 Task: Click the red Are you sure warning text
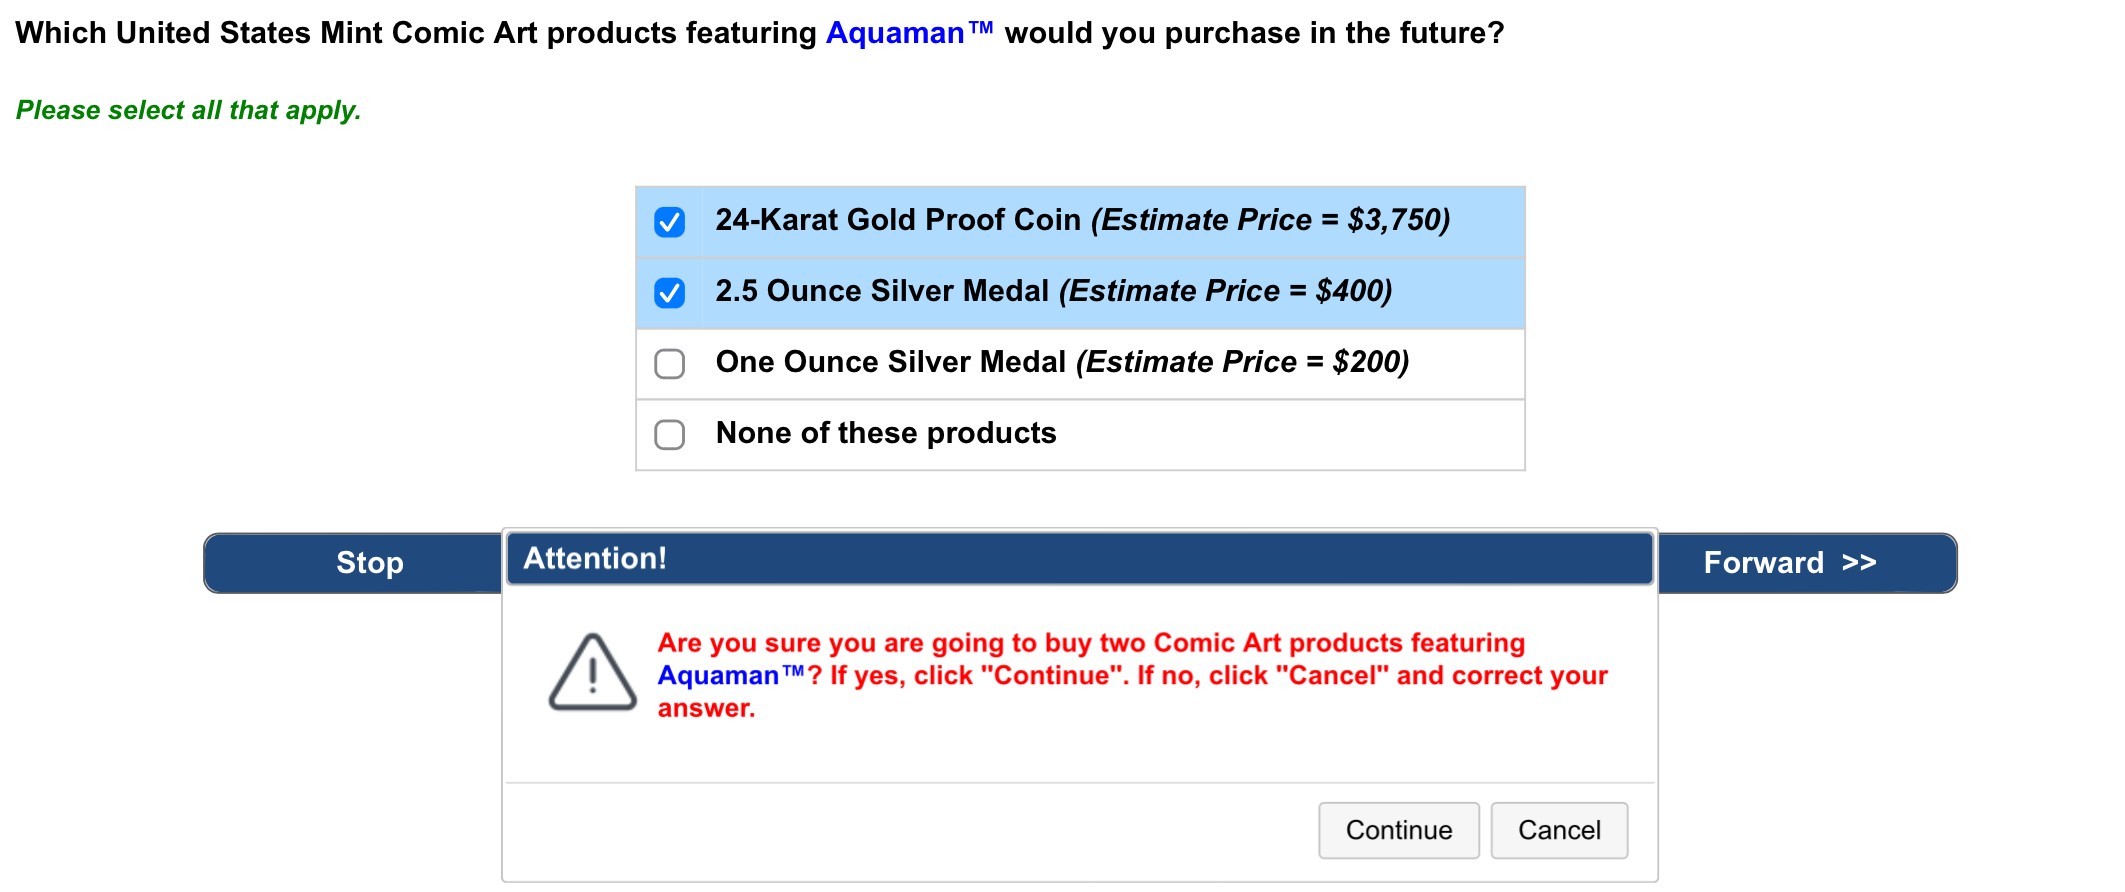[1090, 643]
